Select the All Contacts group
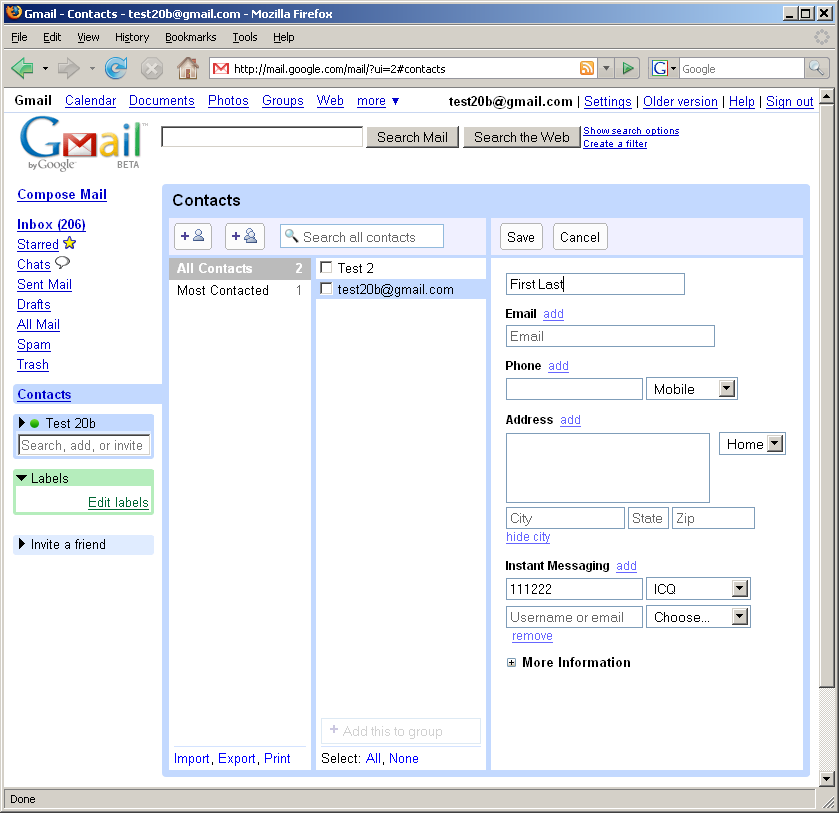 point(240,268)
